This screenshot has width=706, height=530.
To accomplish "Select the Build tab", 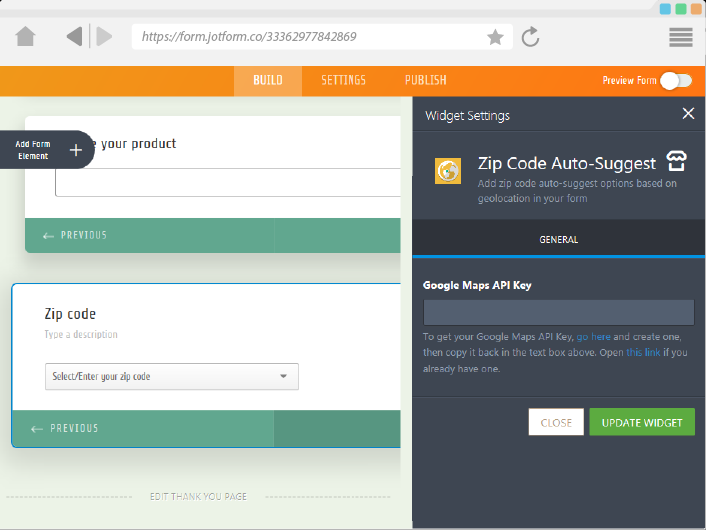I will point(267,80).
